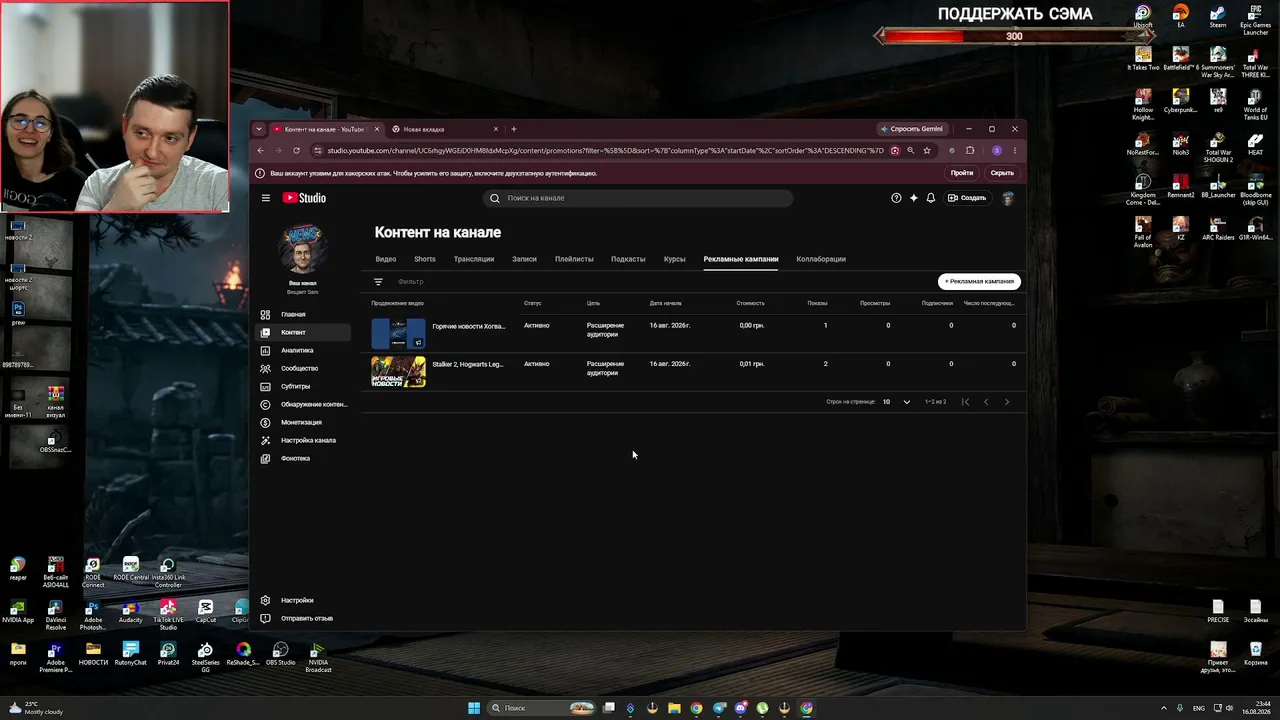Click Пройти in the security banner

[x=962, y=173]
